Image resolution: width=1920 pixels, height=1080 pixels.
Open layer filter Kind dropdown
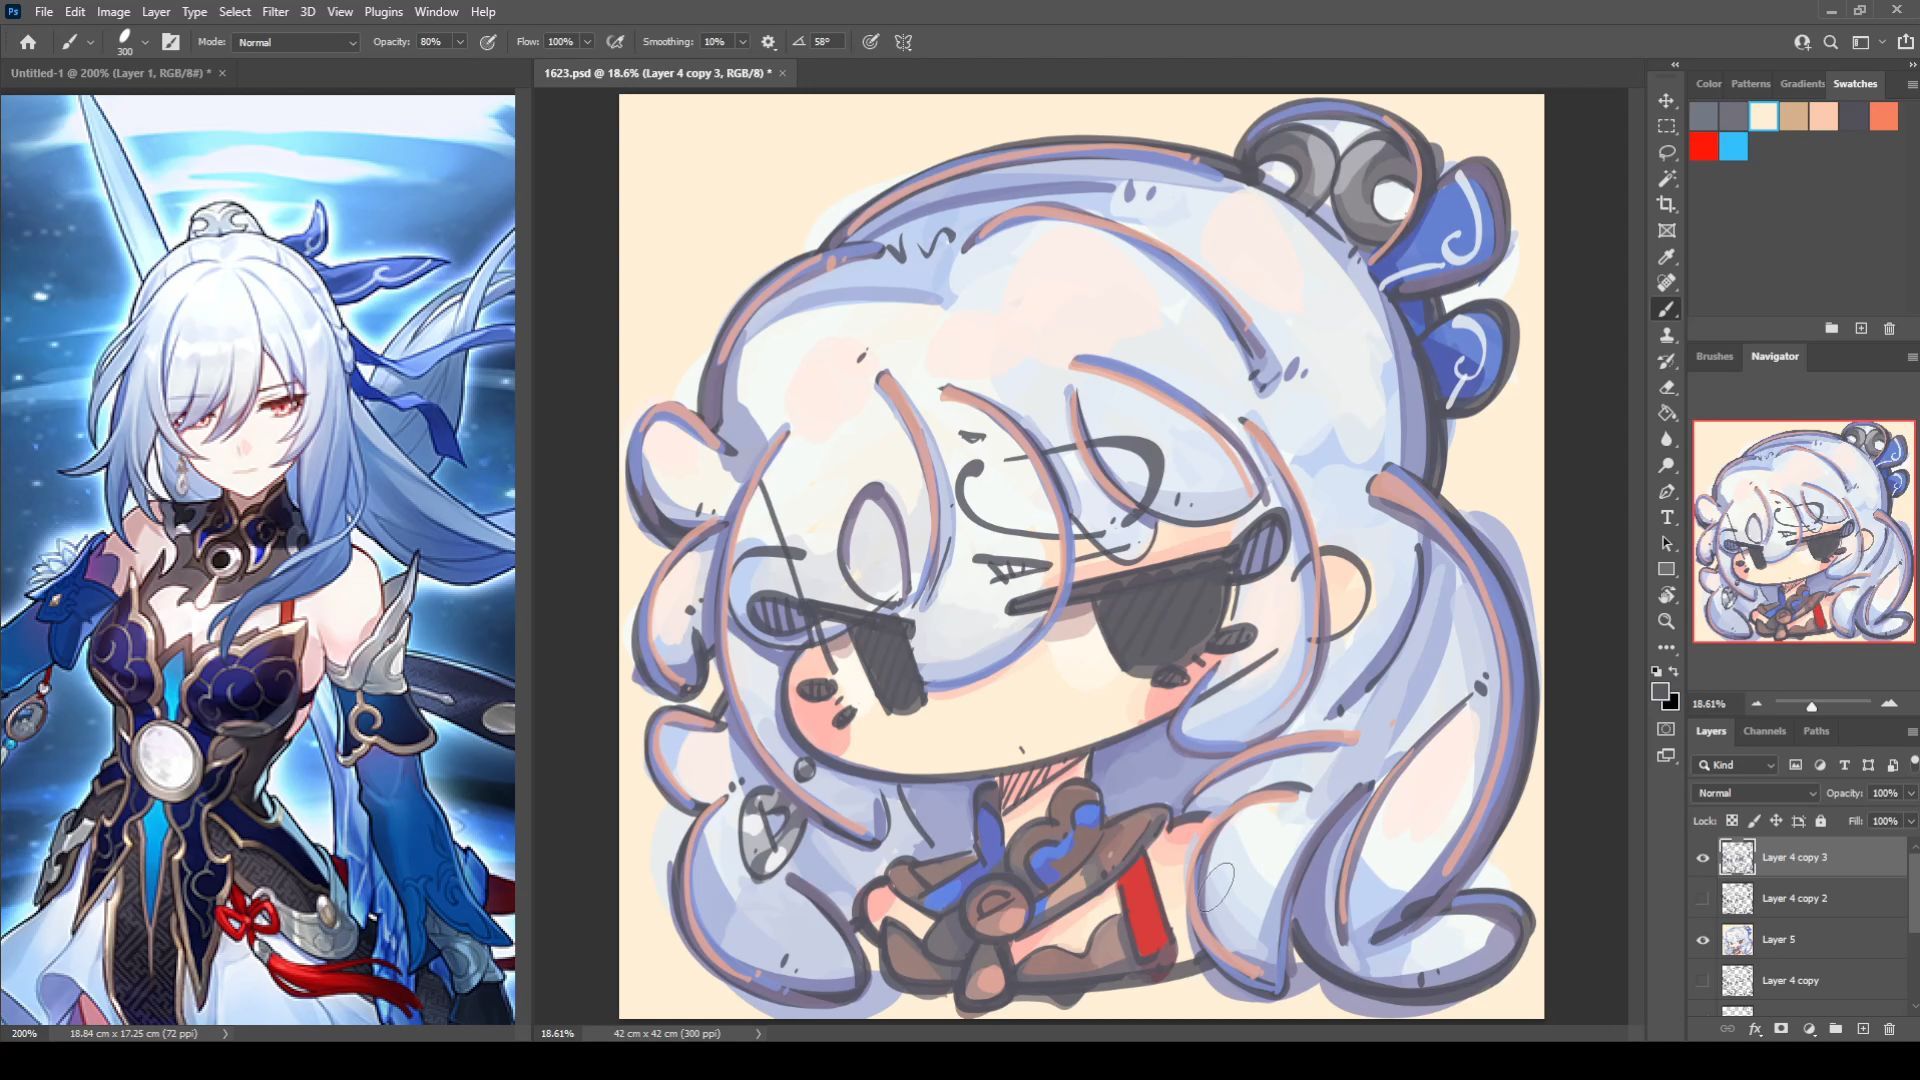pyautogui.click(x=1736, y=765)
